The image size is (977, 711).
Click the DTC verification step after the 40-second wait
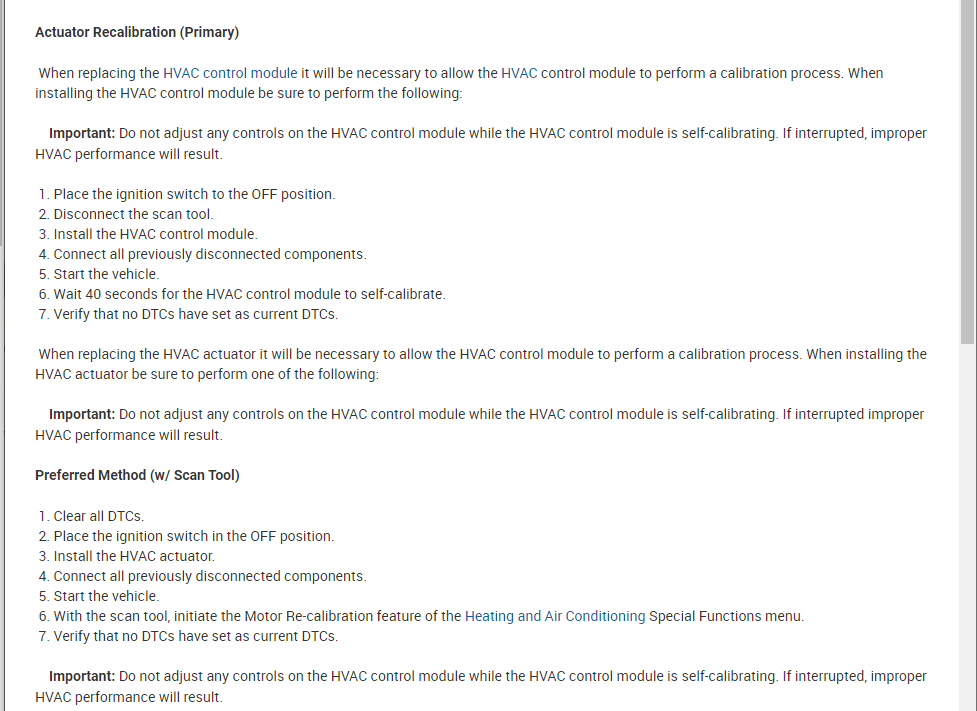point(196,314)
